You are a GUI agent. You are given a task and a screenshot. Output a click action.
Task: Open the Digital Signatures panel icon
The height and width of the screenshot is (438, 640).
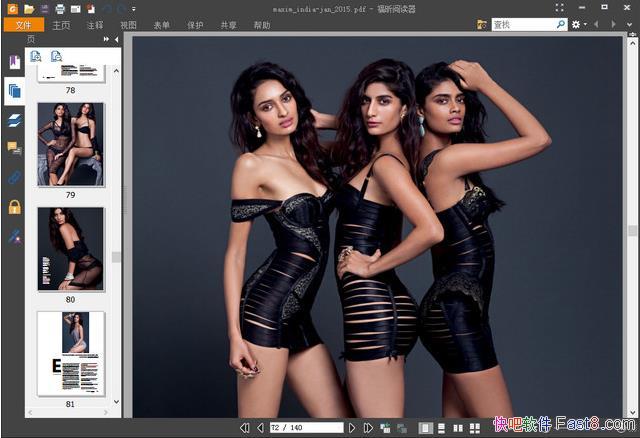pos(14,236)
